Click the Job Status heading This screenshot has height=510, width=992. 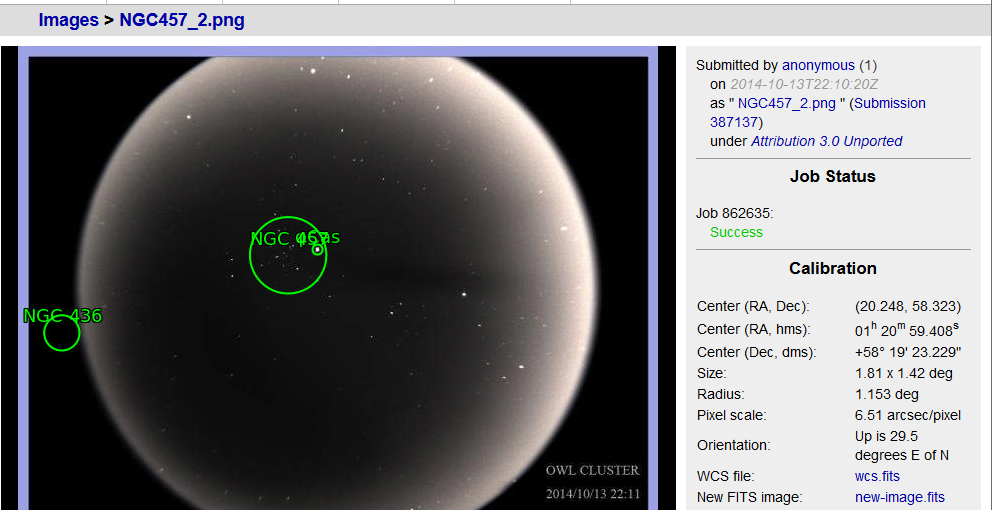(833, 176)
